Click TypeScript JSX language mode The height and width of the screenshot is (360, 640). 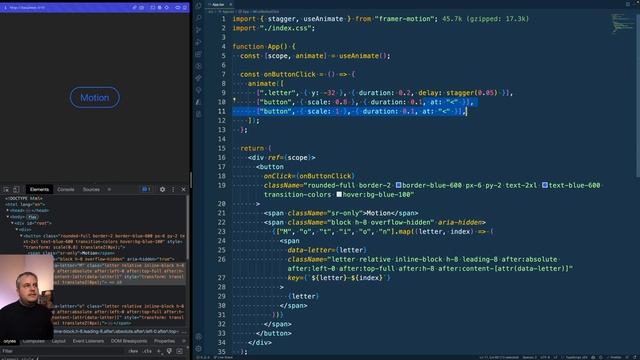click(x=576, y=358)
